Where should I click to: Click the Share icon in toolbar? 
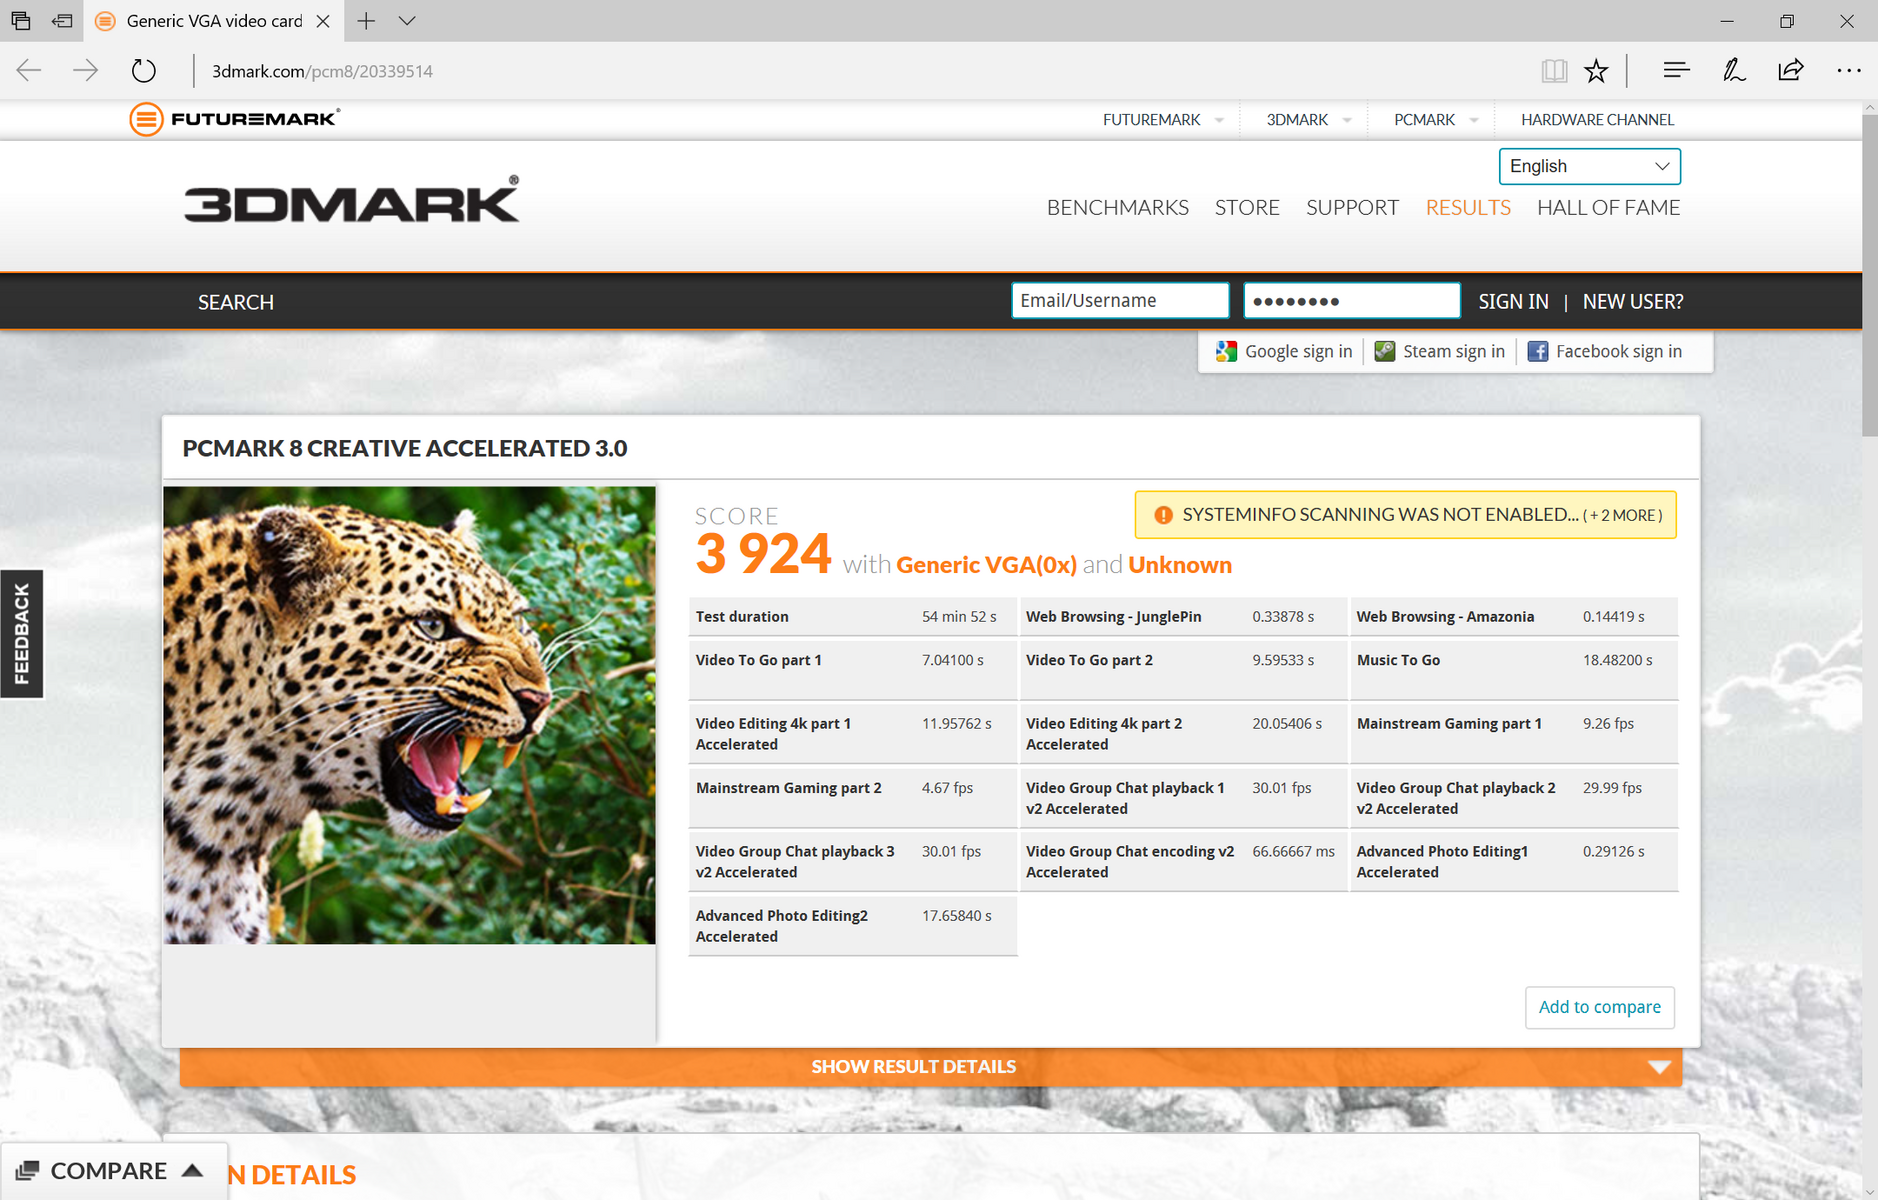click(x=1790, y=70)
